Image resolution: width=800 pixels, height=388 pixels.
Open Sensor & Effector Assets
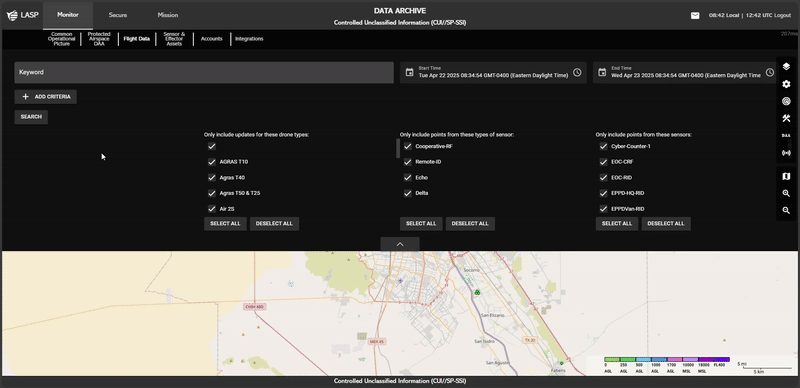[x=174, y=39]
